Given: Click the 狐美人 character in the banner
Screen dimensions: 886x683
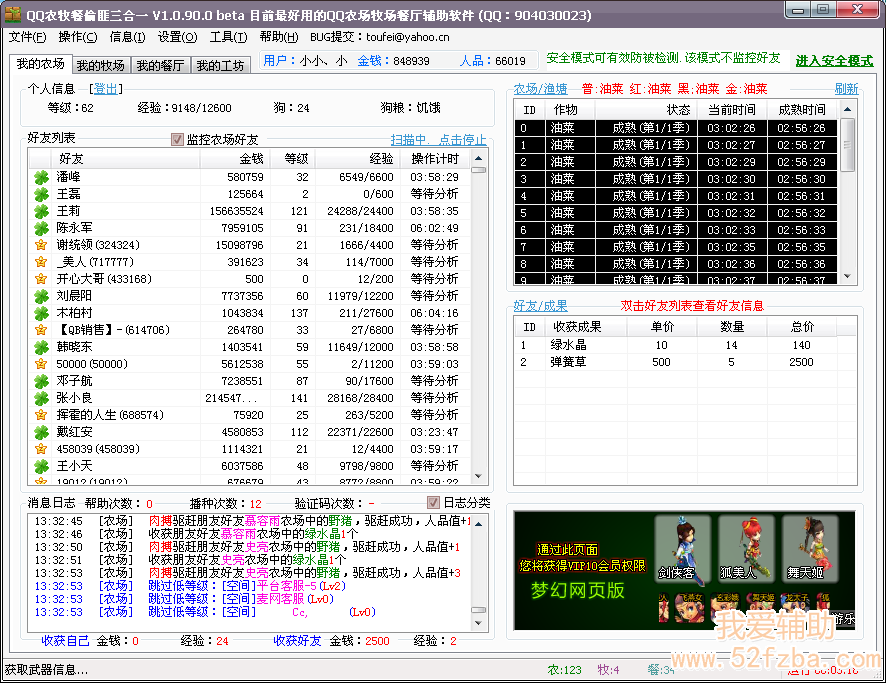Looking at the screenshot, I should (746, 548).
